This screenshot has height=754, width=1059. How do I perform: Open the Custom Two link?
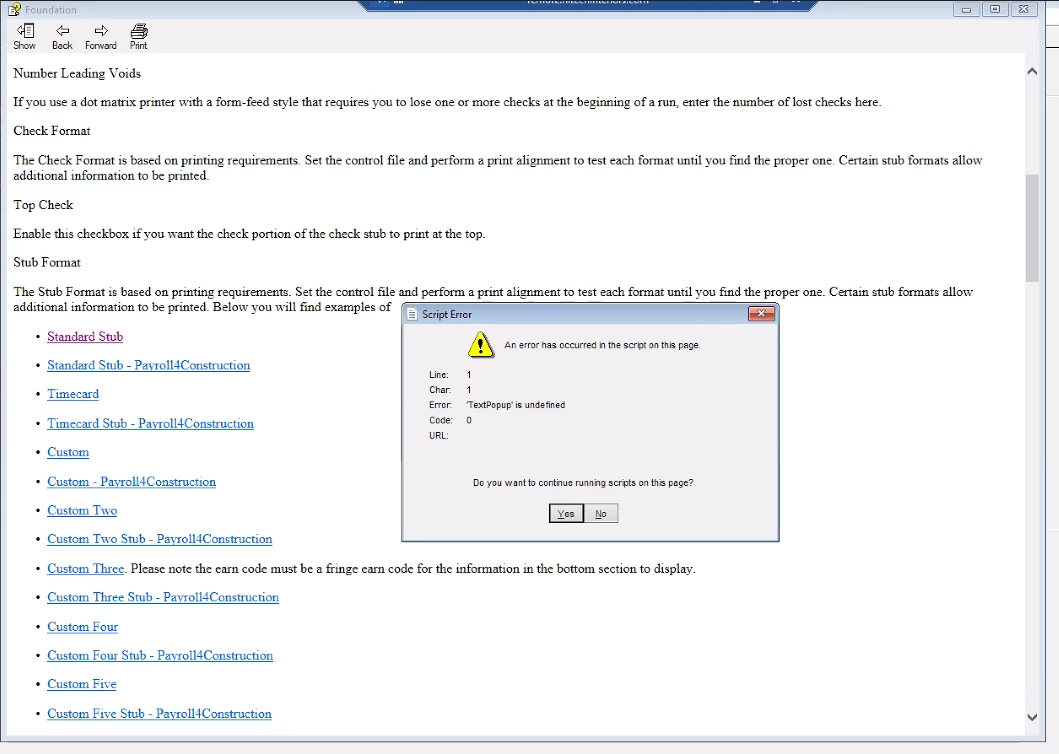pyautogui.click(x=82, y=510)
